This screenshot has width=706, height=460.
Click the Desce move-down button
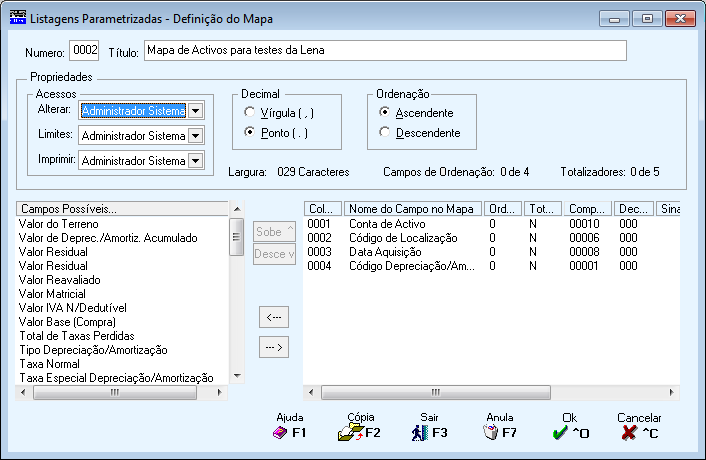tap(274, 254)
